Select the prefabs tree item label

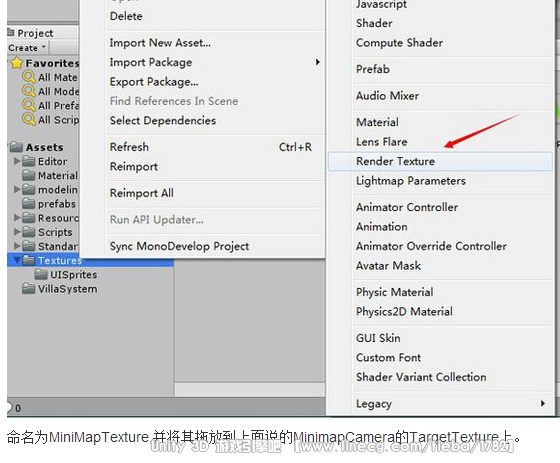pos(57,204)
